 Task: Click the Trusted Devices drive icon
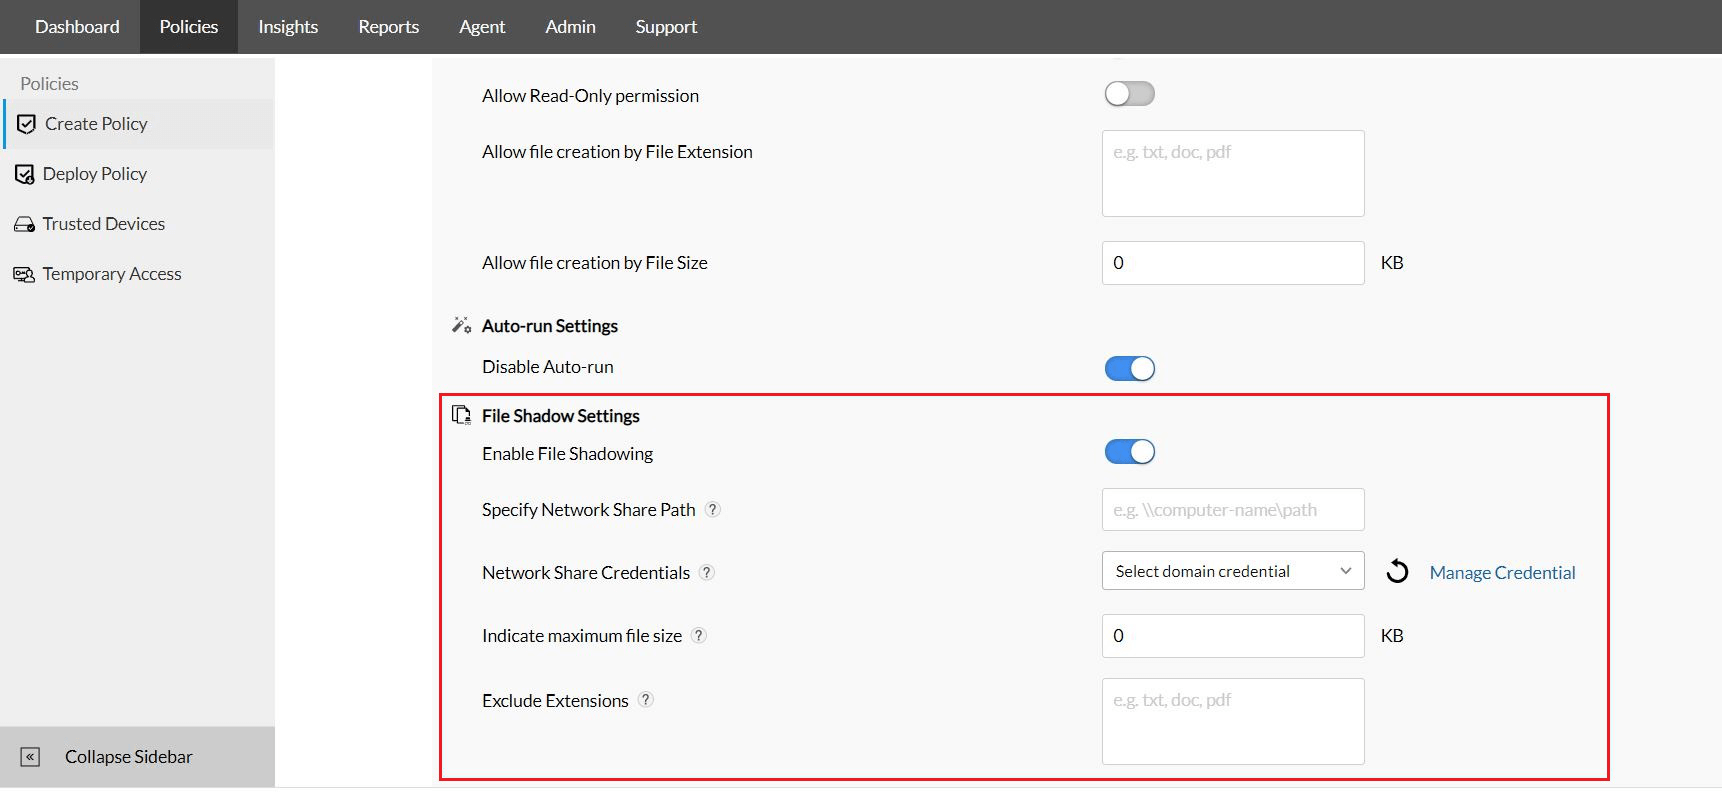(x=24, y=224)
